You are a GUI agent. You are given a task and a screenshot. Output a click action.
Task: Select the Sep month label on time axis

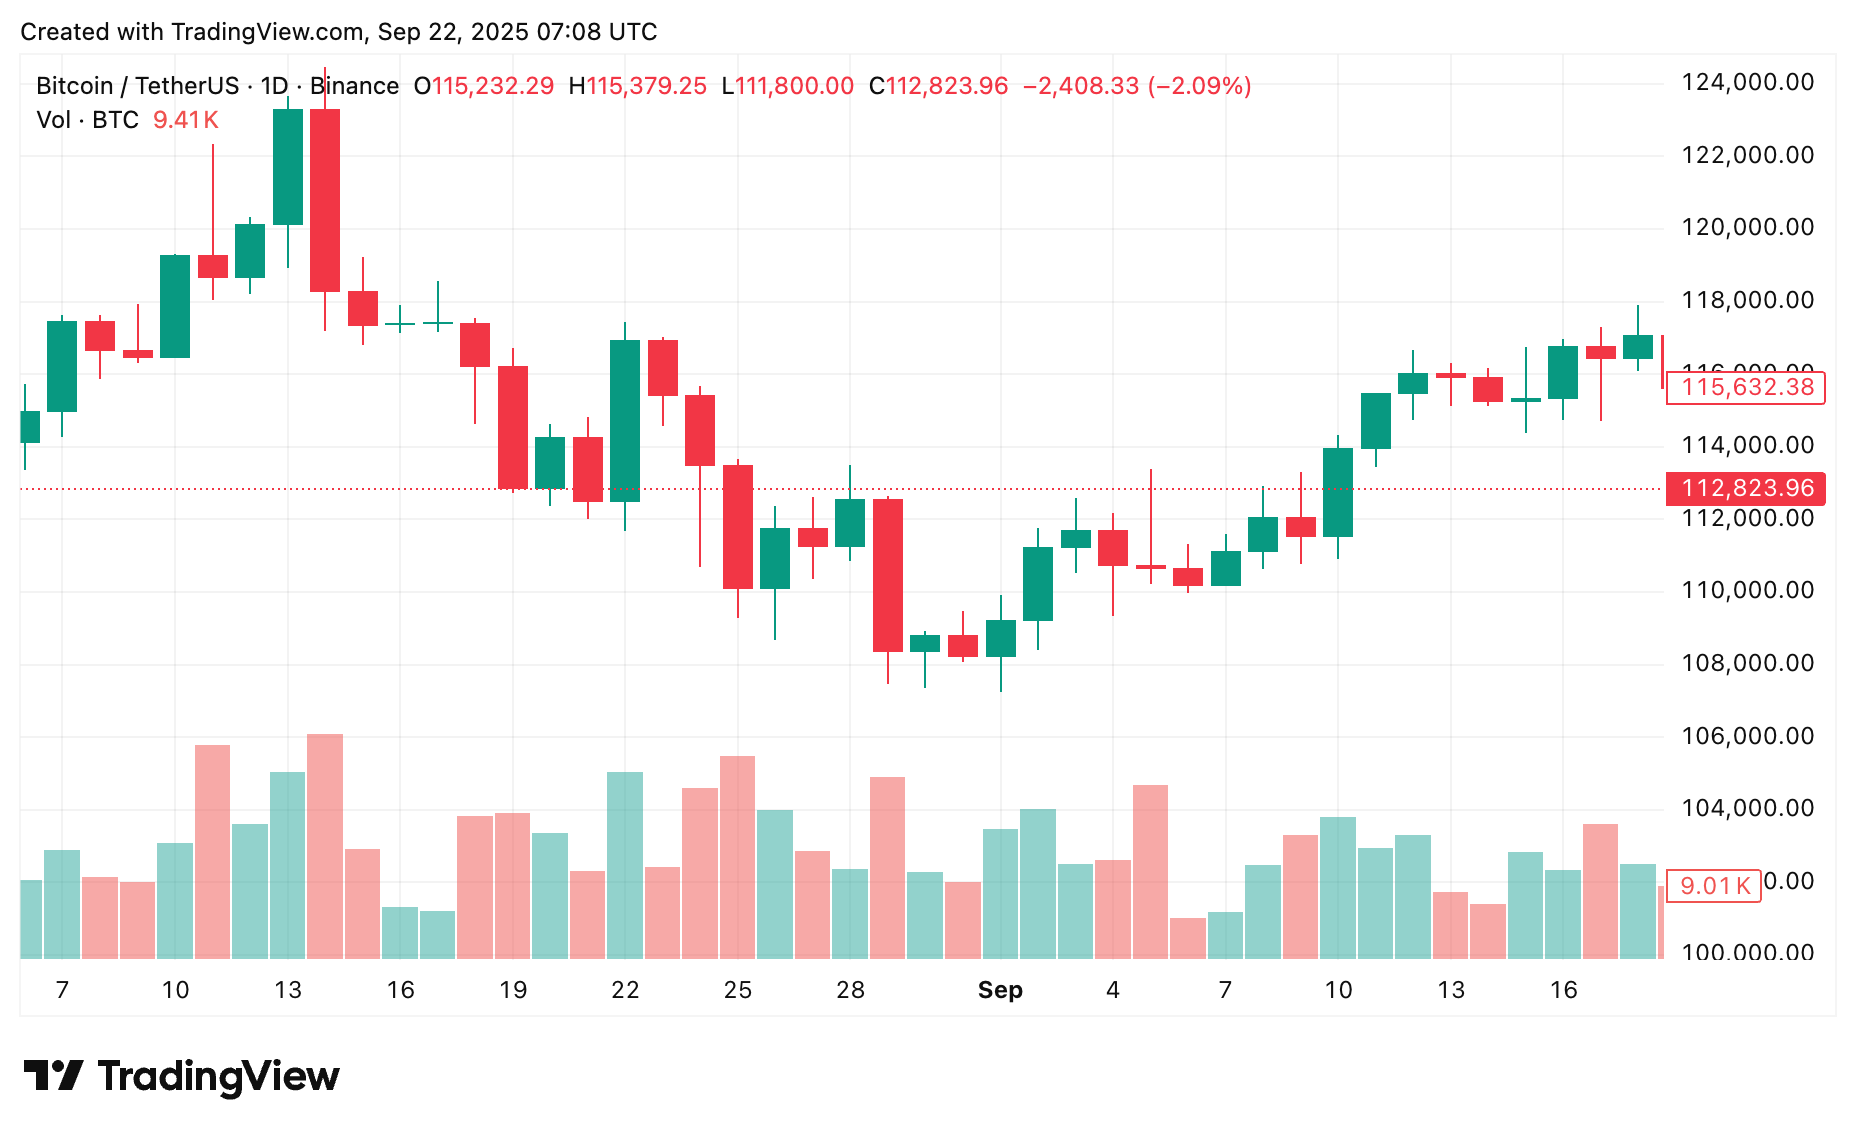pyautogui.click(x=1000, y=990)
